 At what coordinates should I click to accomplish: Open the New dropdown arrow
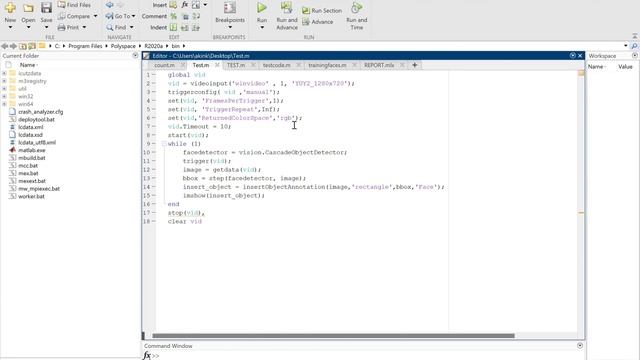[x=10, y=27]
